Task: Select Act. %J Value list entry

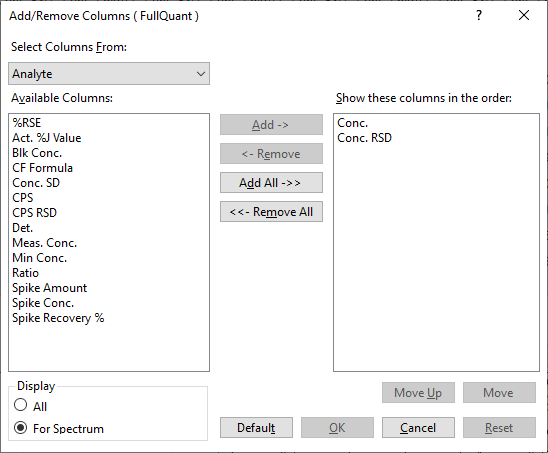Action: [x=46, y=138]
